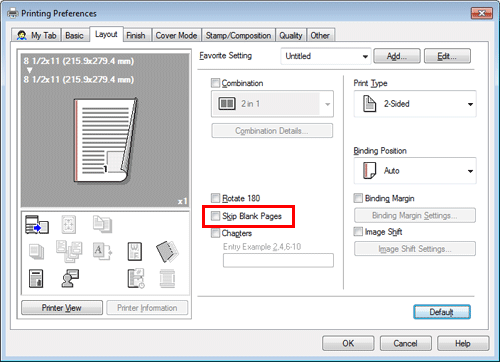Viewport: 500px width, 362px height.
Task: Open the Print Type dropdown
Action: point(415,104)
